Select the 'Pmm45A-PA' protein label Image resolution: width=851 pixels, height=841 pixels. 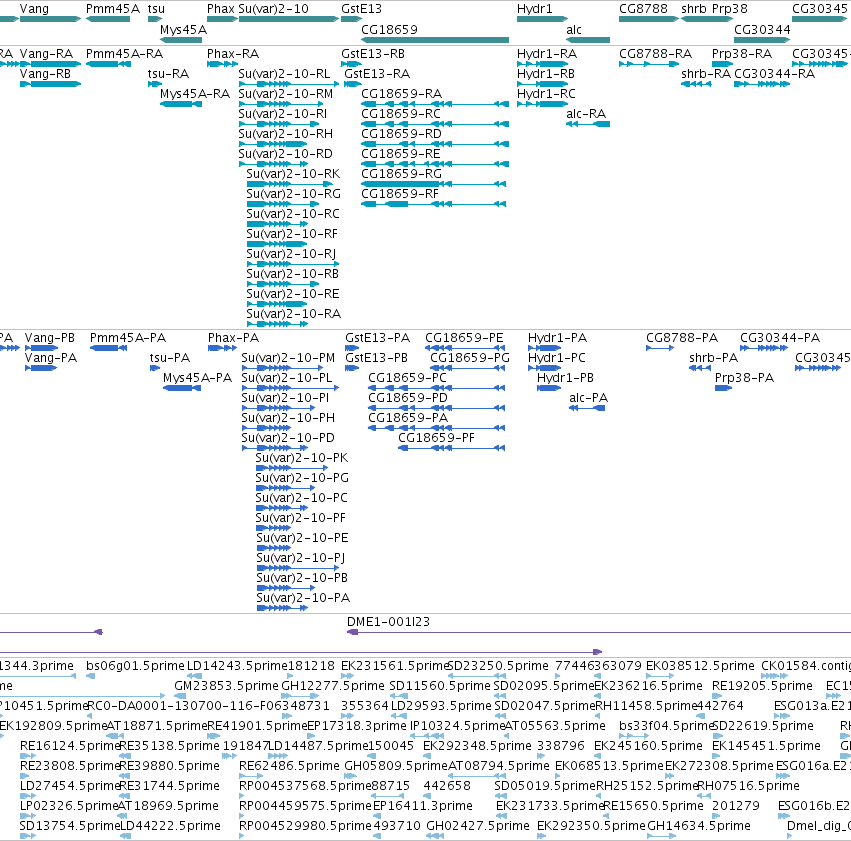coord(128,338)
